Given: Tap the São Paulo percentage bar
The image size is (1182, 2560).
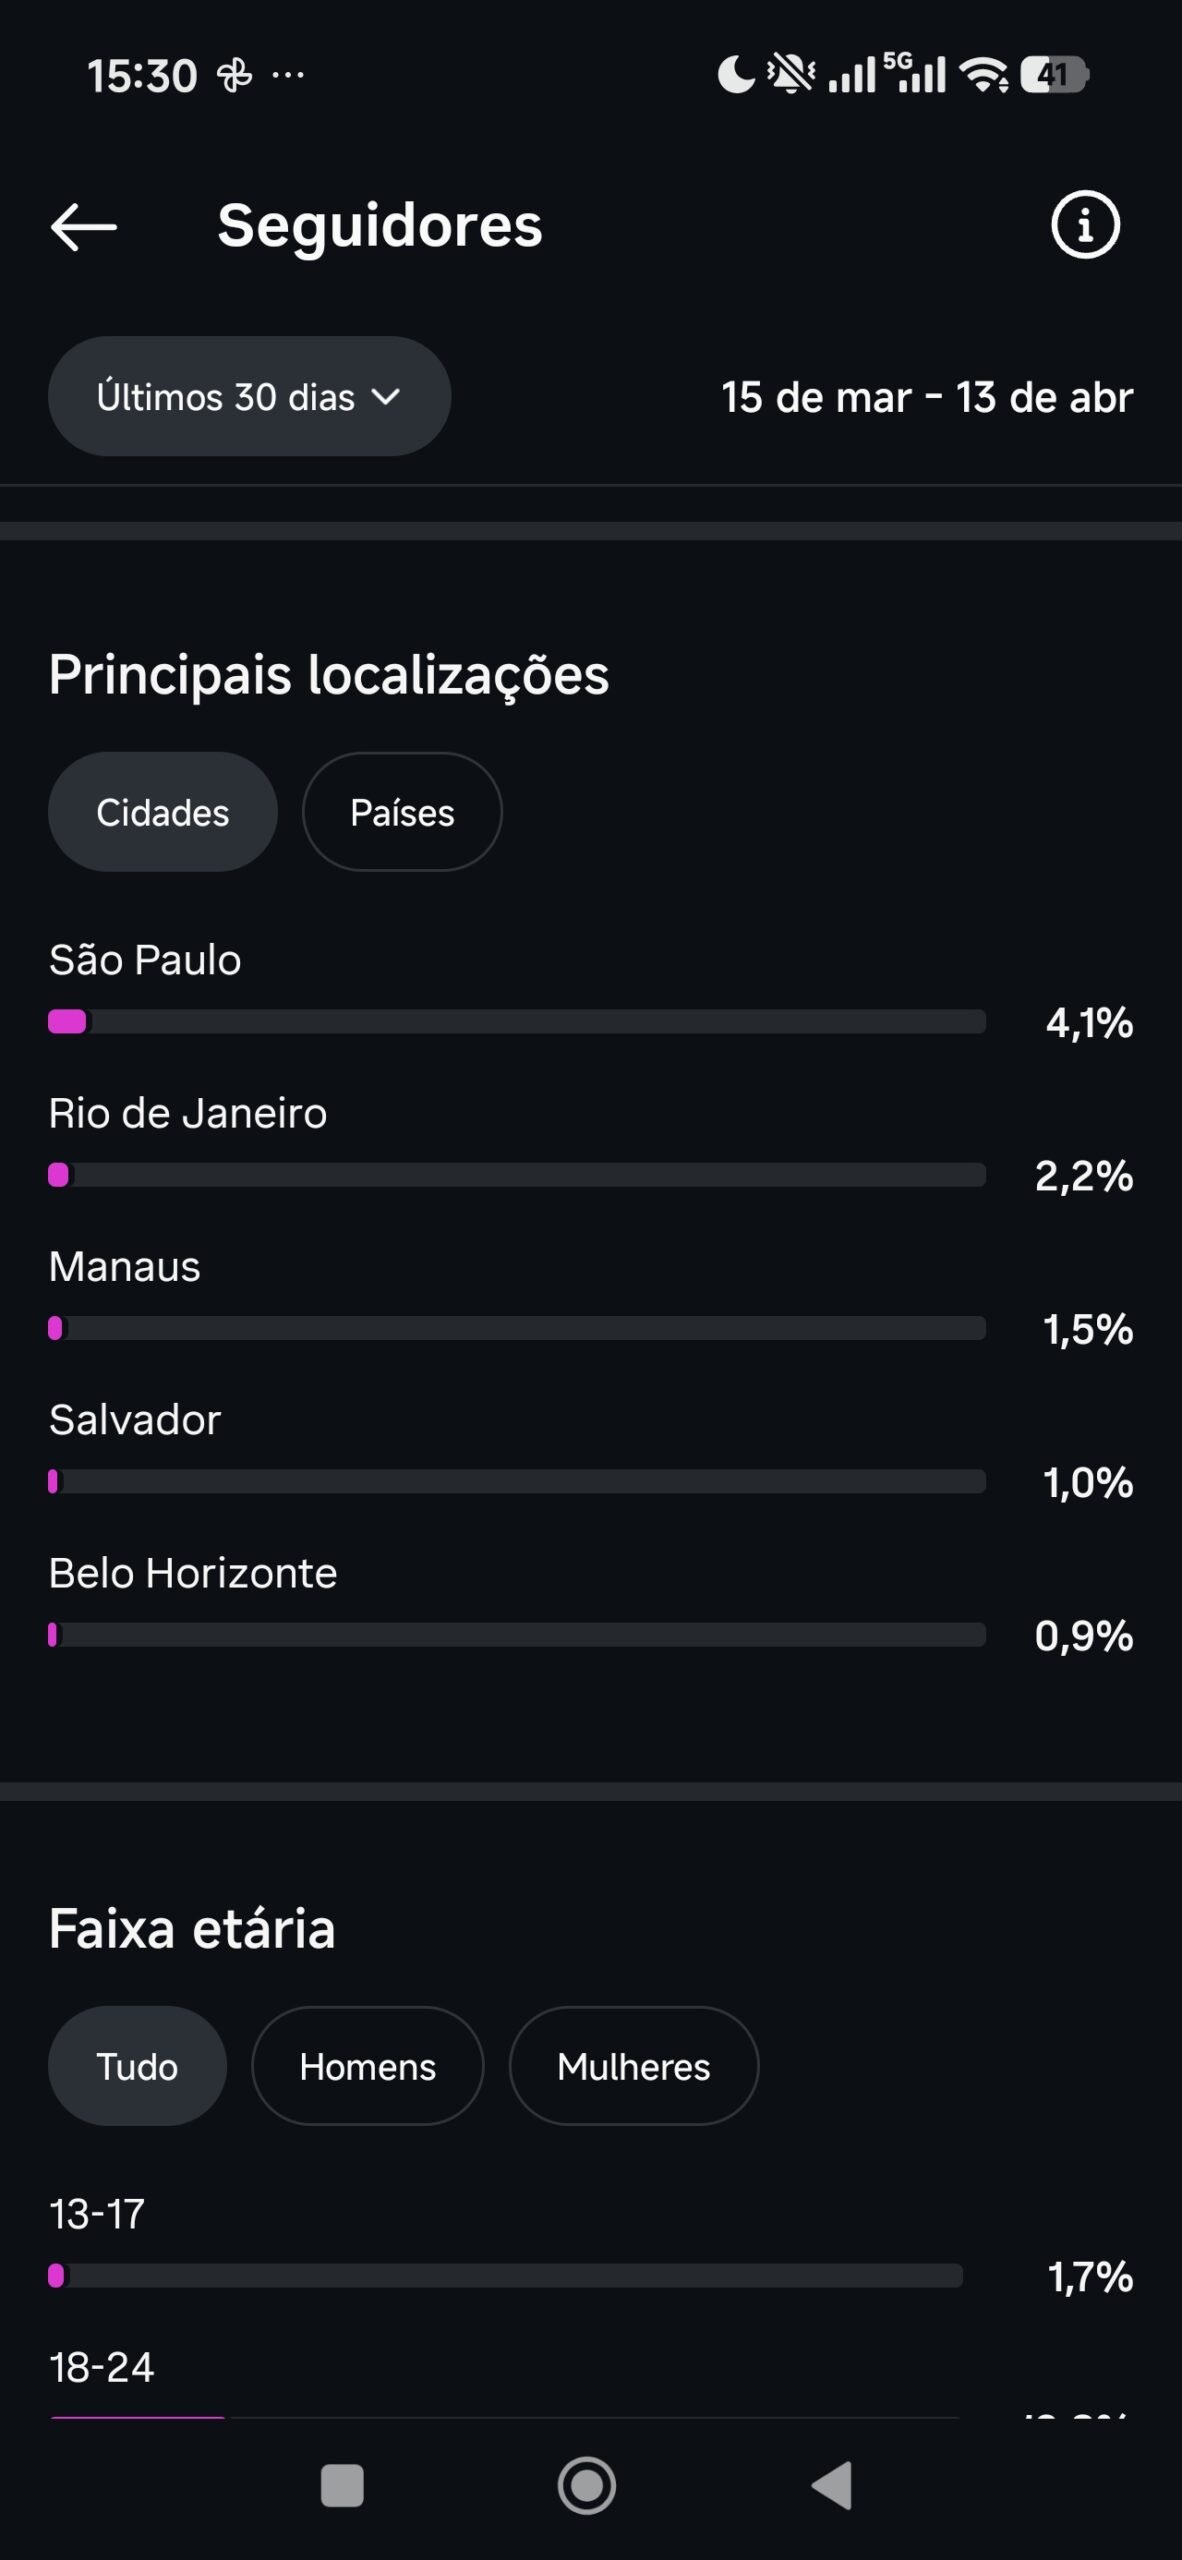Looking at the screenshot, I should 517,1021.
